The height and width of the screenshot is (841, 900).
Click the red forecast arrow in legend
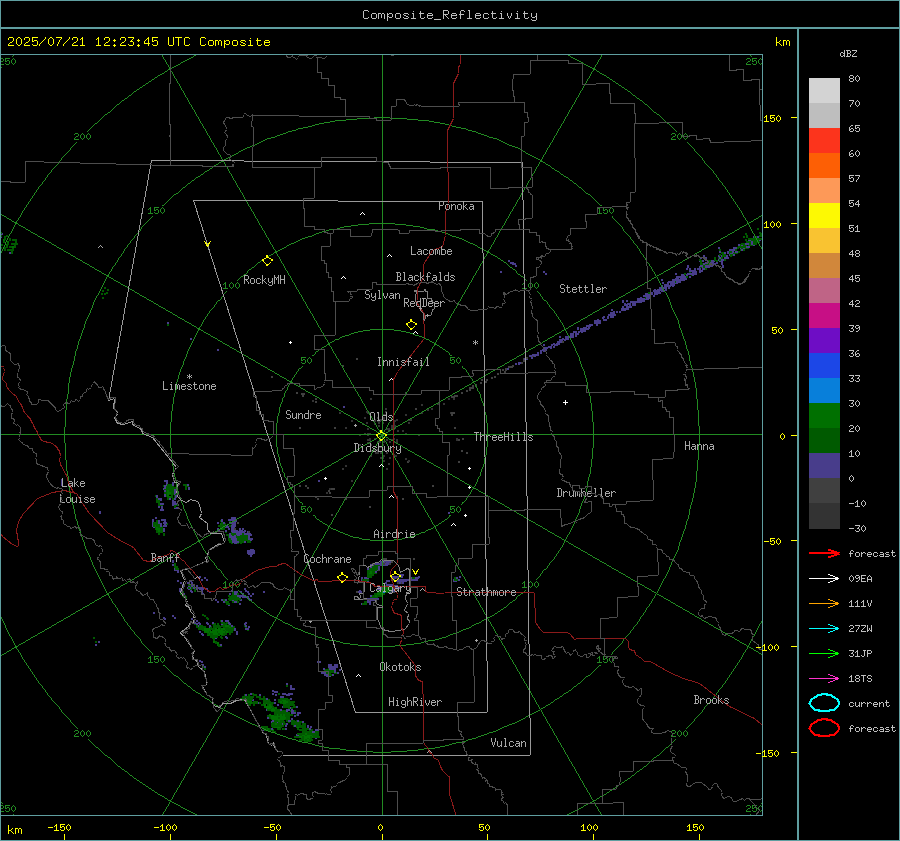824,553
